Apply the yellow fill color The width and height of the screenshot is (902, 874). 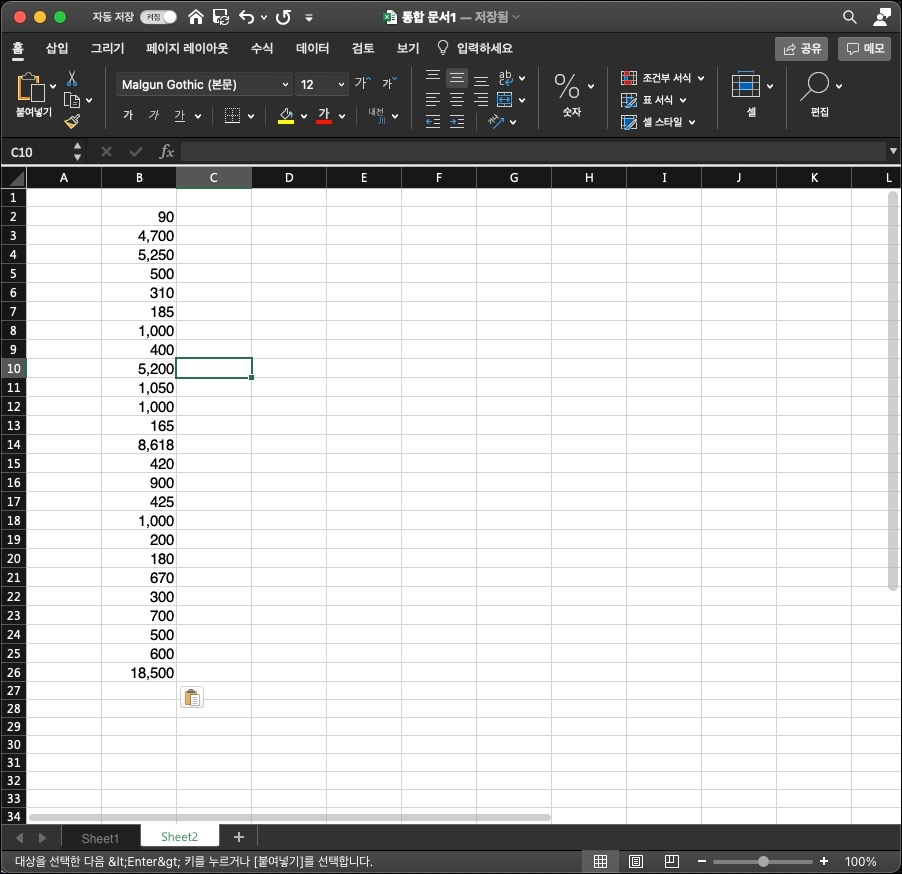point(286,116)
